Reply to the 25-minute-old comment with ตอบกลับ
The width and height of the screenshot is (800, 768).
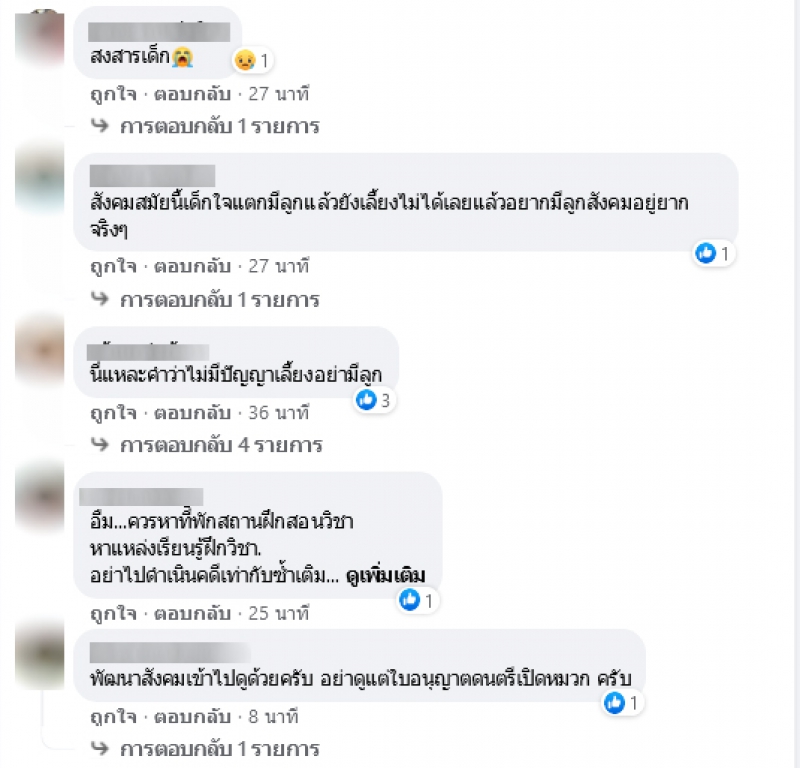click(x=192, y=613)
